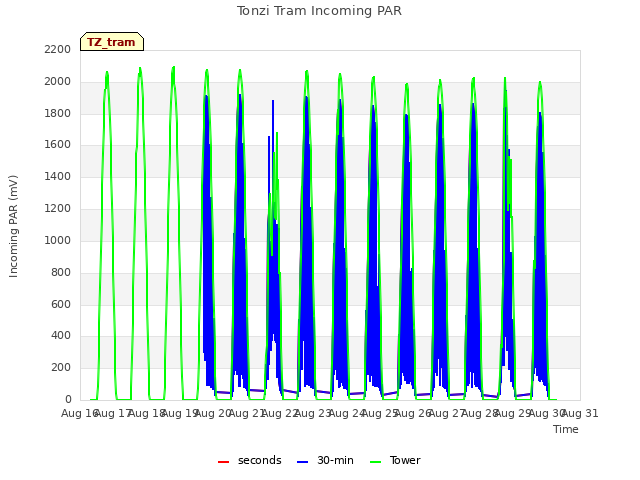Click the 800 y-axis tick label

pyautogui.click(x=61, y=272)
